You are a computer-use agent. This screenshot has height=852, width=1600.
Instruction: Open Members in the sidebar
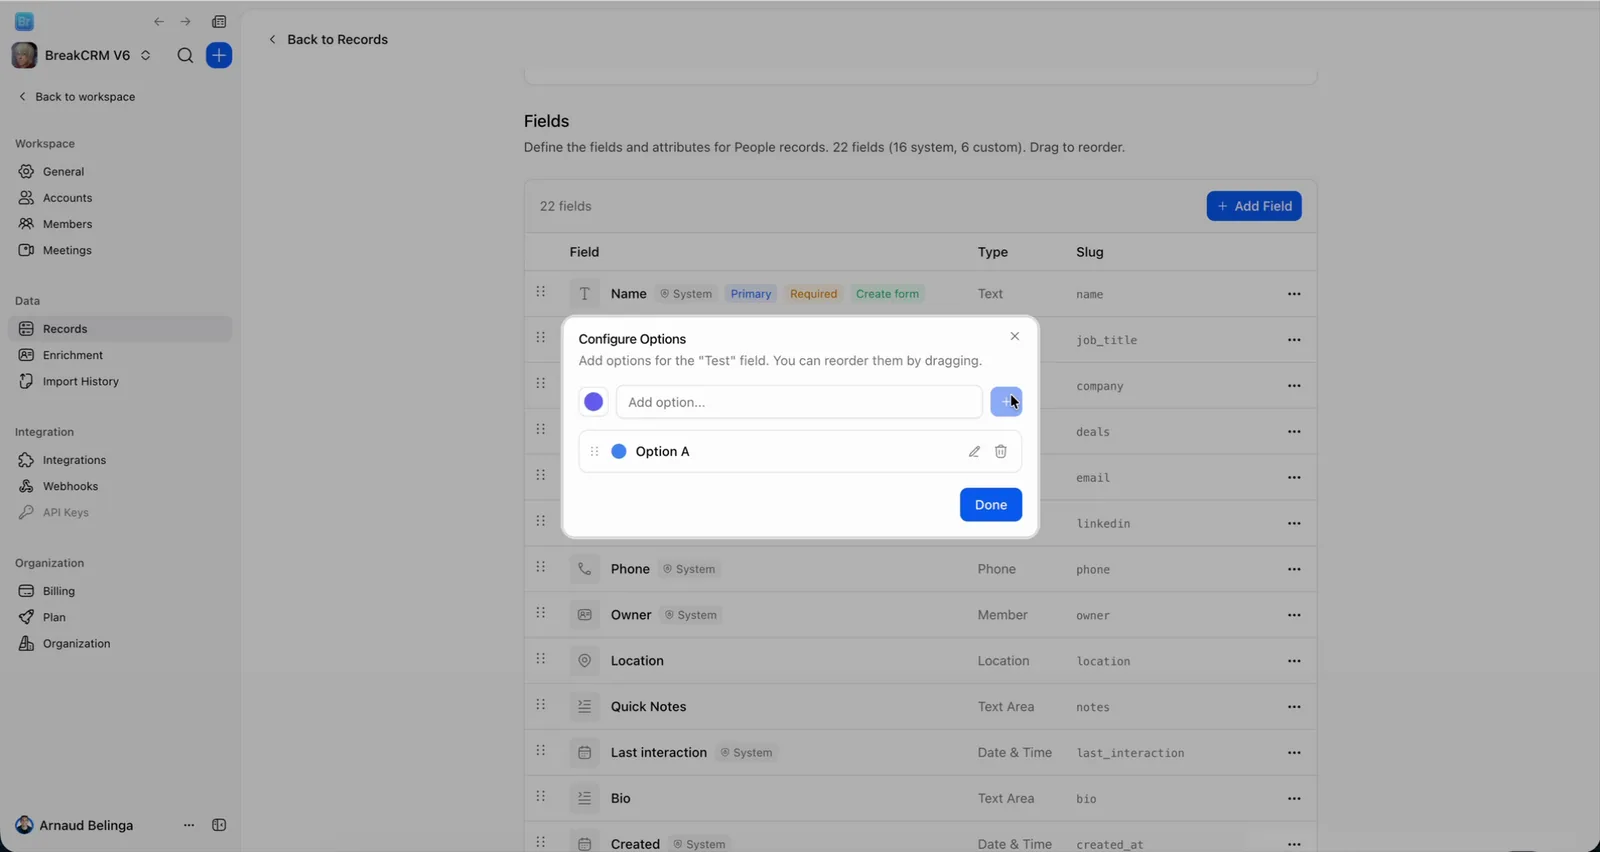(120, 224)
